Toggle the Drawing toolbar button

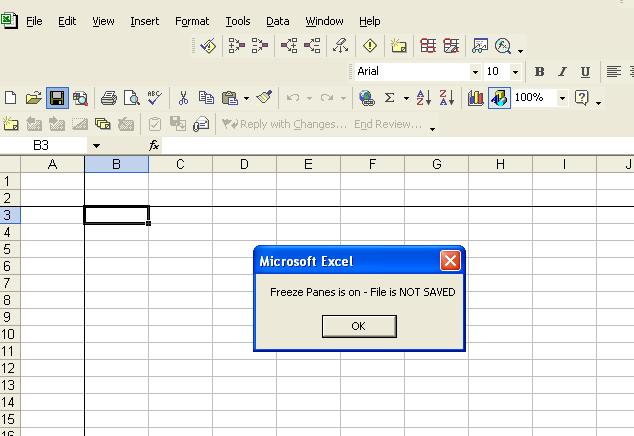pos(499,98)
